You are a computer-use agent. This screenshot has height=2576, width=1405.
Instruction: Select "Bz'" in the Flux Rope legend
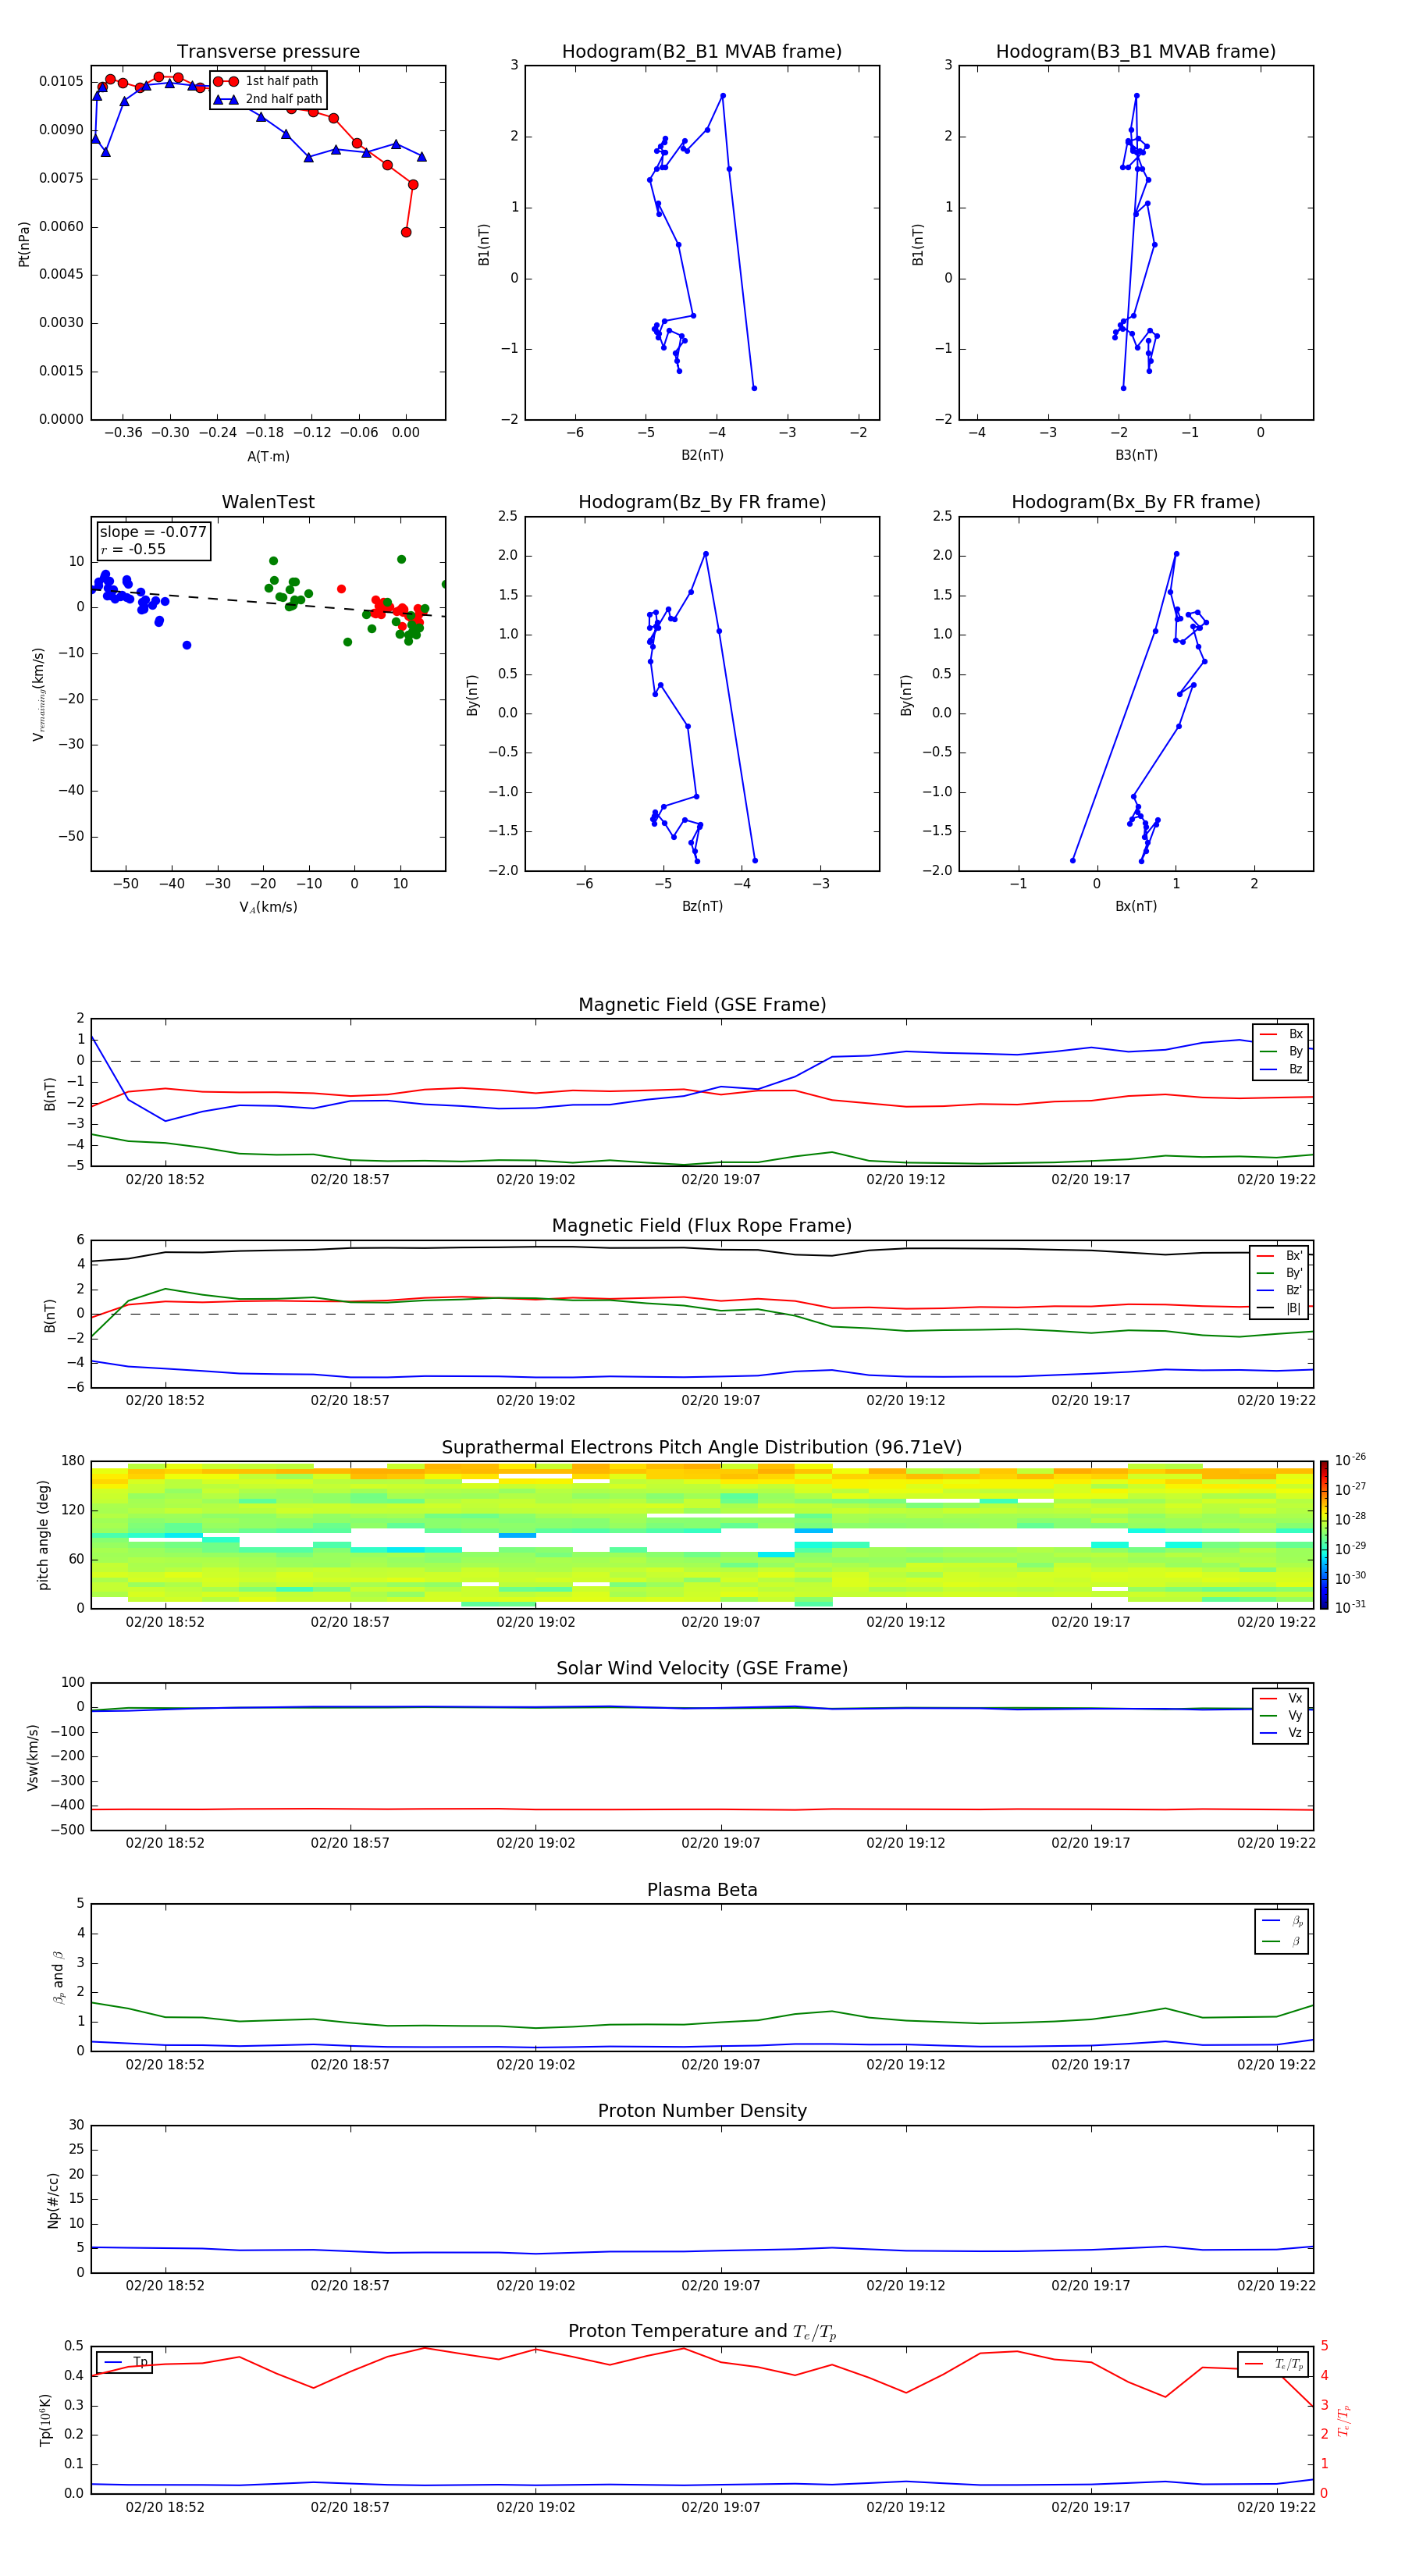click(x=1279, y=1290)
